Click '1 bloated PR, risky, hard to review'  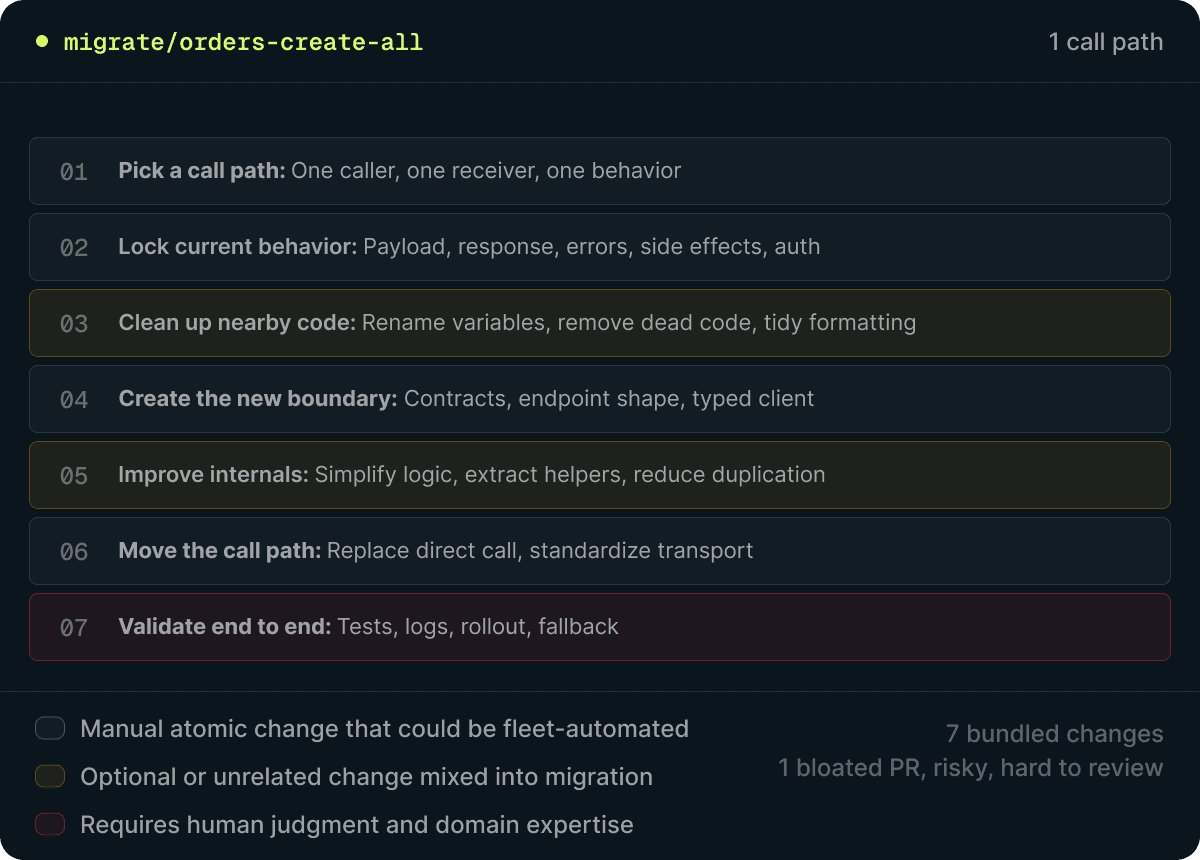pos(971,768)
